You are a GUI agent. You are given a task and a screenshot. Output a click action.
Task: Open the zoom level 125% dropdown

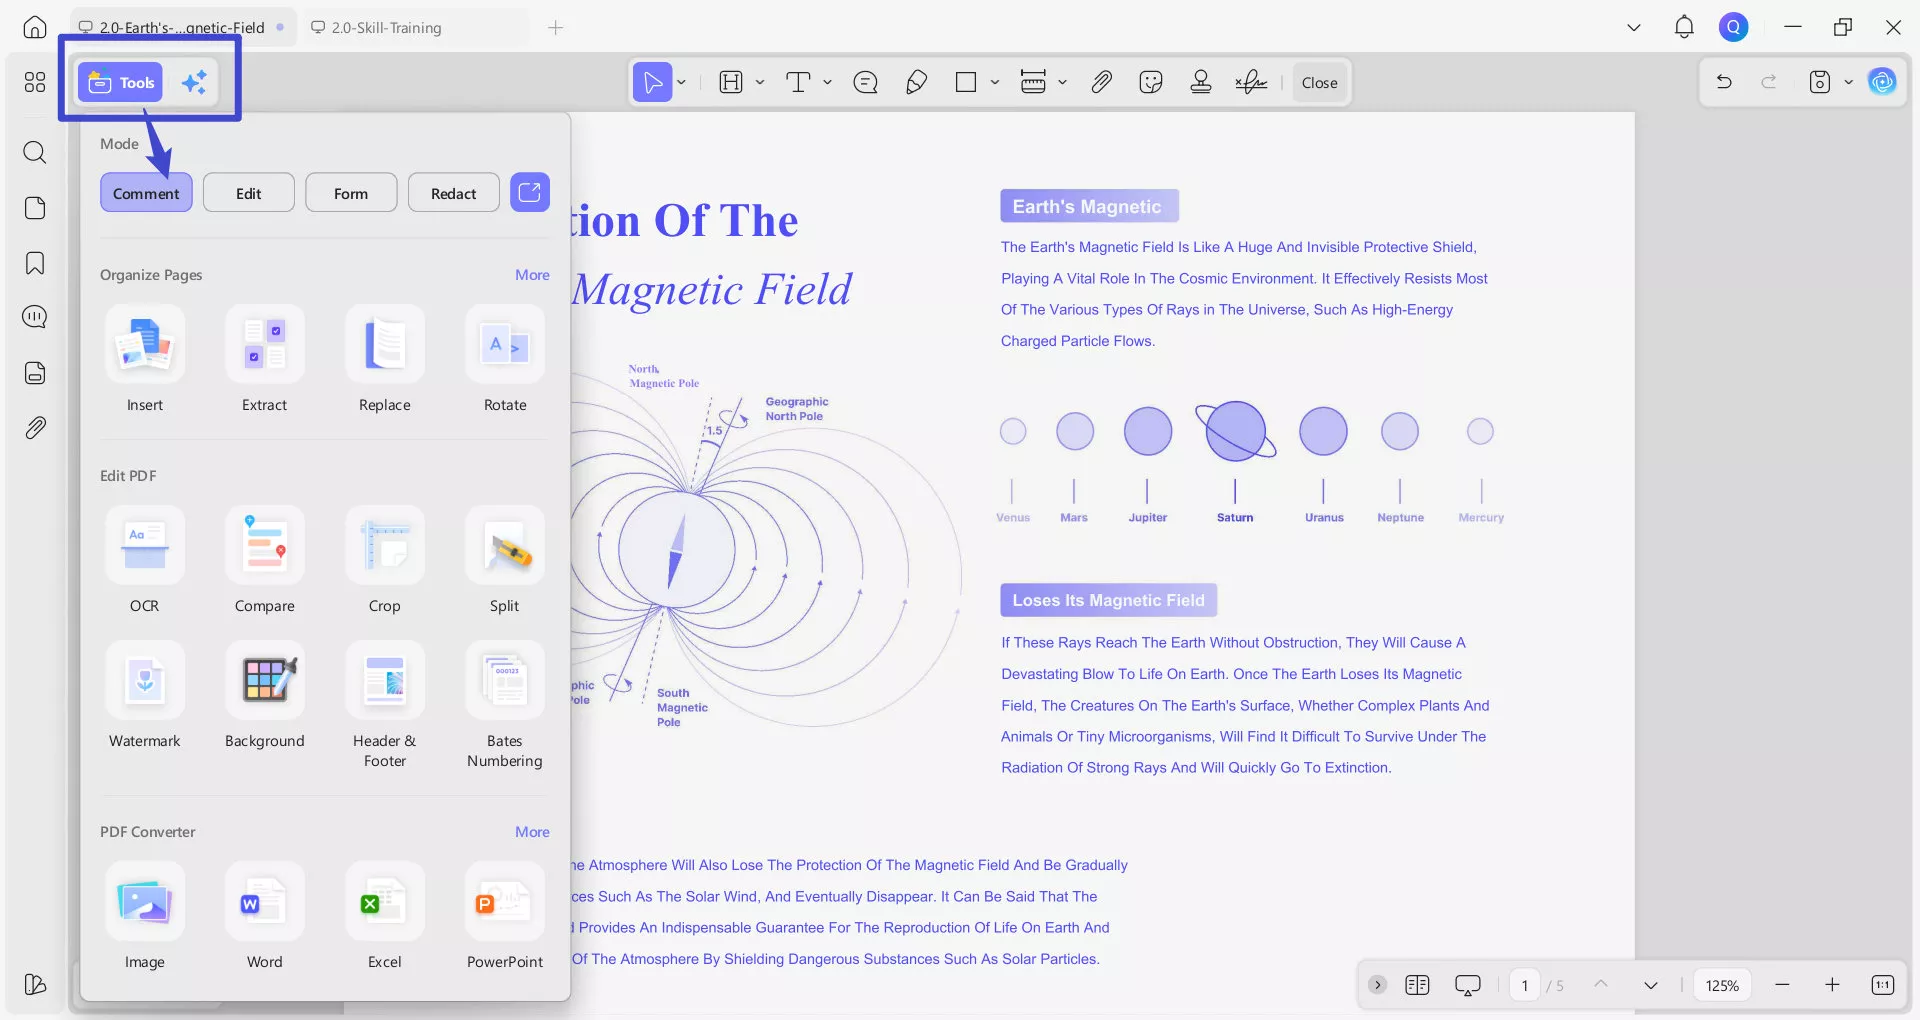click(1722, 985)
